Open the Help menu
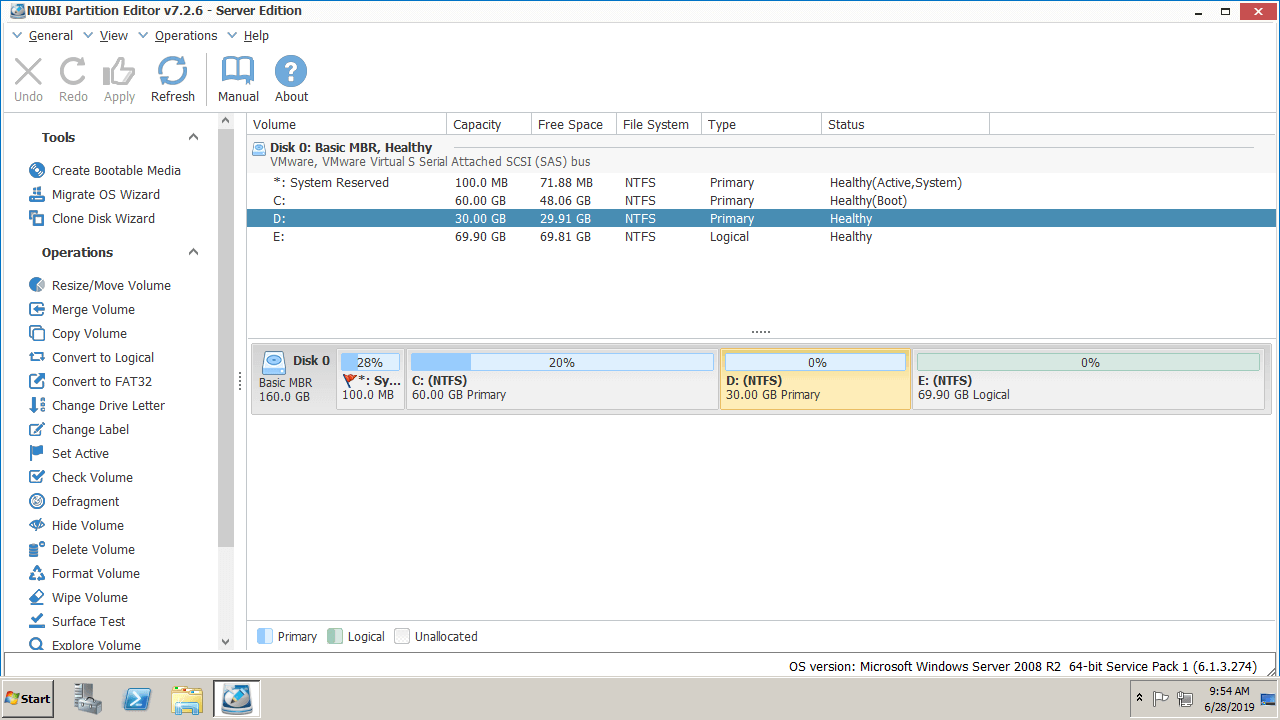The width and height of the screenshot is (1280, 720). click(x=256, y=36)
